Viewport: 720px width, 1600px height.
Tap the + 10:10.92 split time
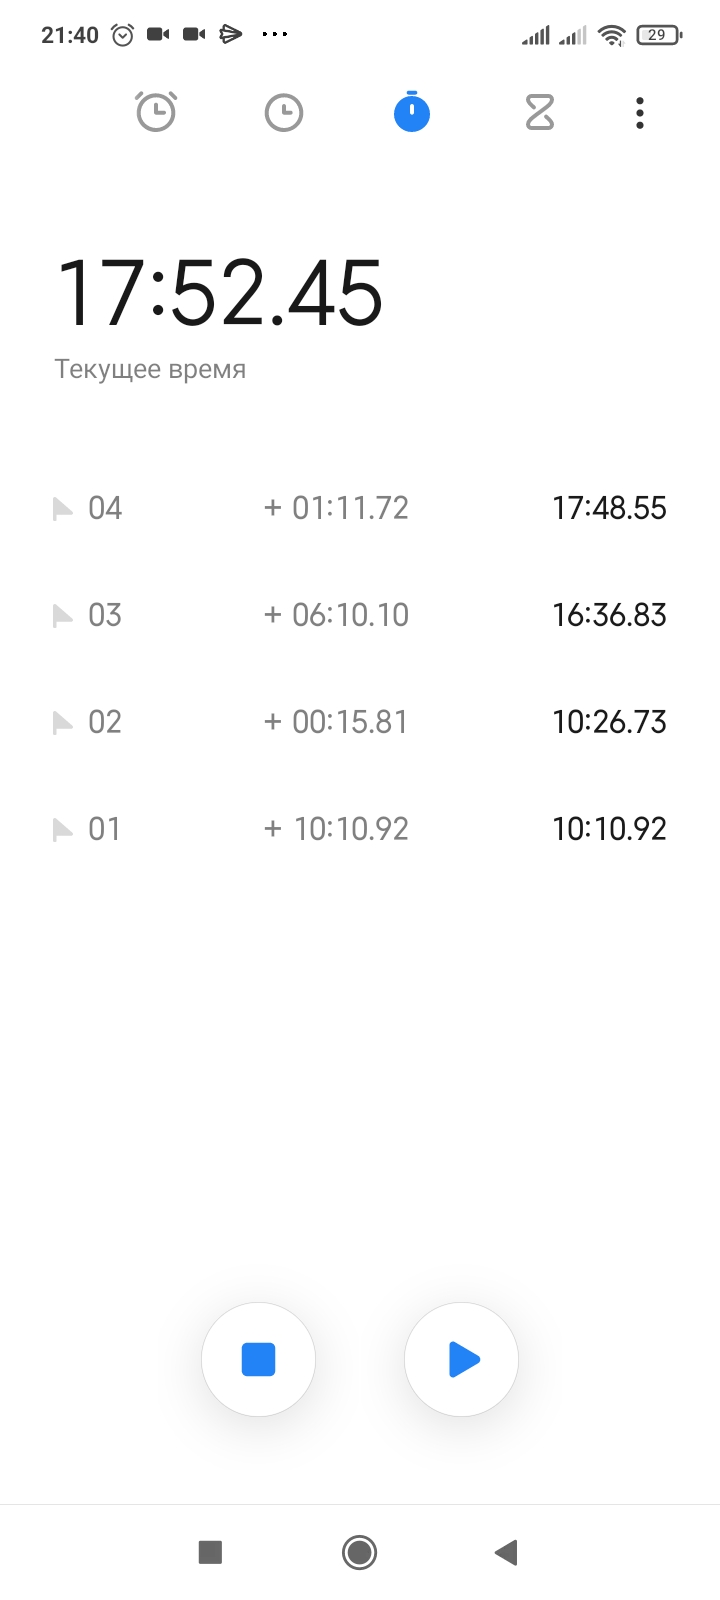click(x=336, y=829)
